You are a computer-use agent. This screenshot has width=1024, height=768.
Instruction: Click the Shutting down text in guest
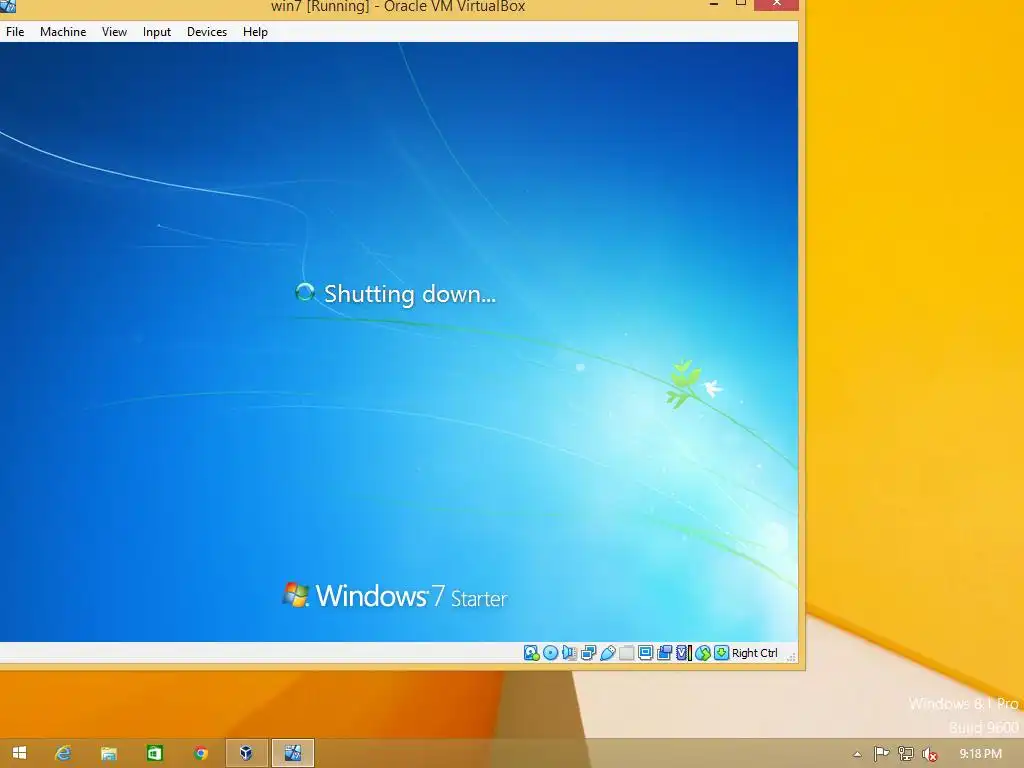click(x=409, y=294)
